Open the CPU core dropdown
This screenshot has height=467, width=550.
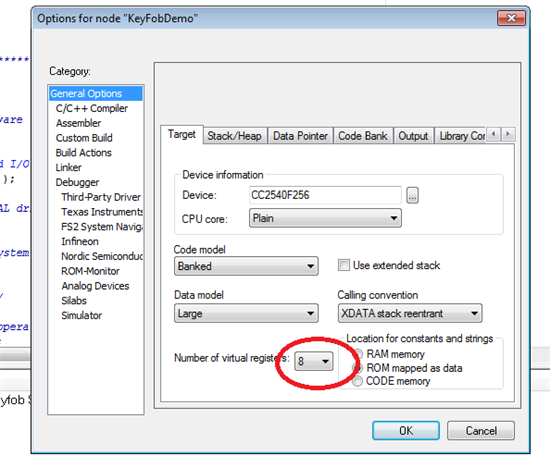coord(325,218)
